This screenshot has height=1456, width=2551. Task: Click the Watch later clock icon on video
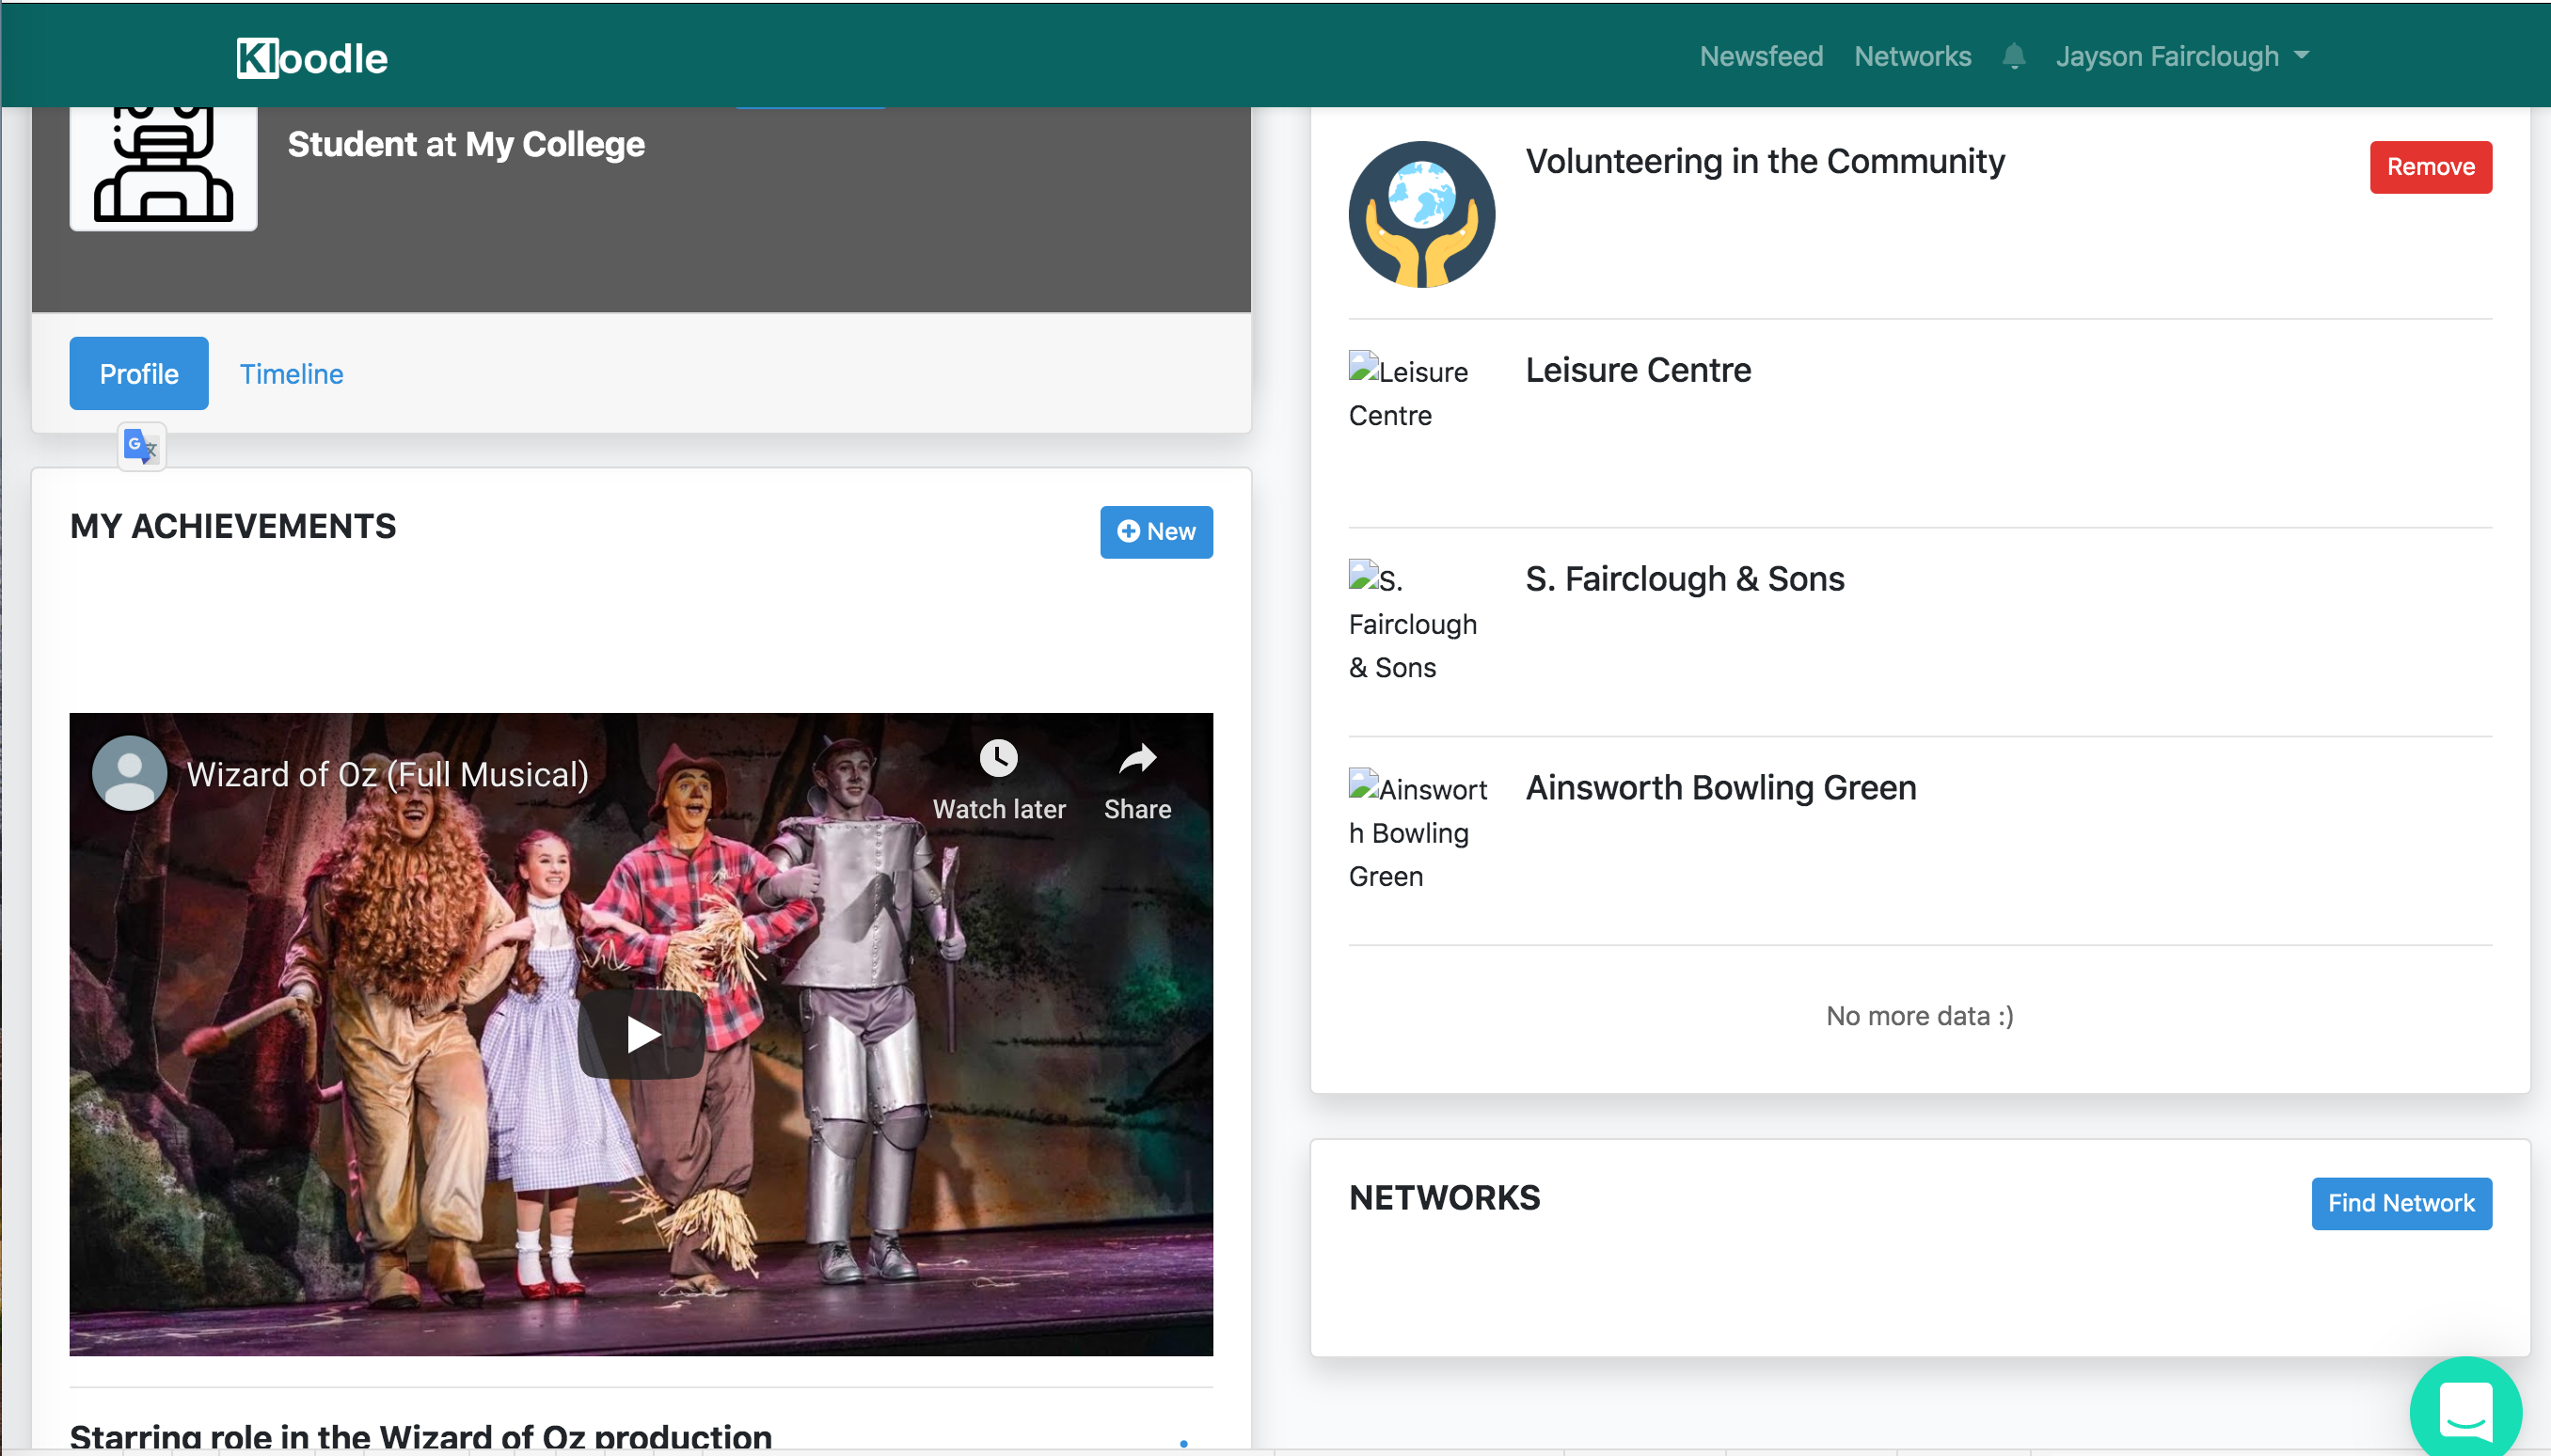(x=998, y=759)
